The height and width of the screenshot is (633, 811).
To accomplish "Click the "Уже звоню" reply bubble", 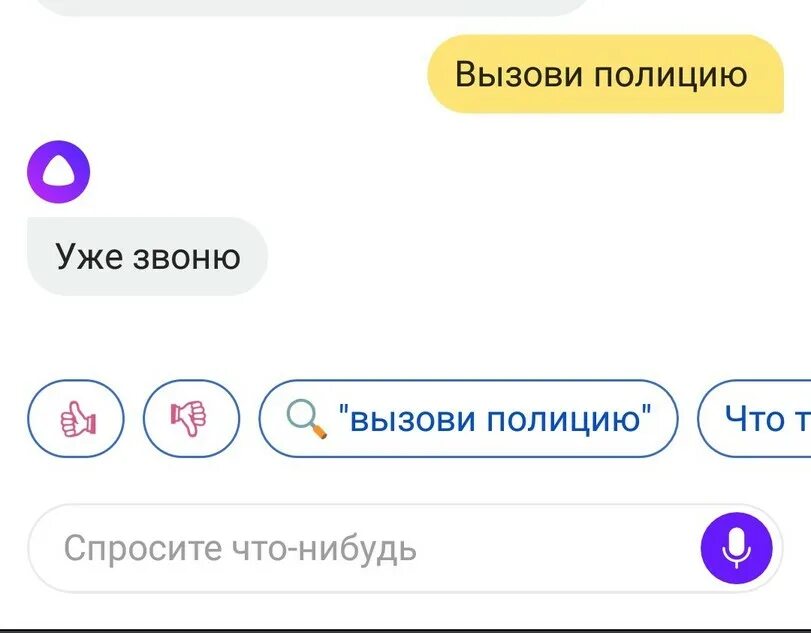I will [147, 257].
